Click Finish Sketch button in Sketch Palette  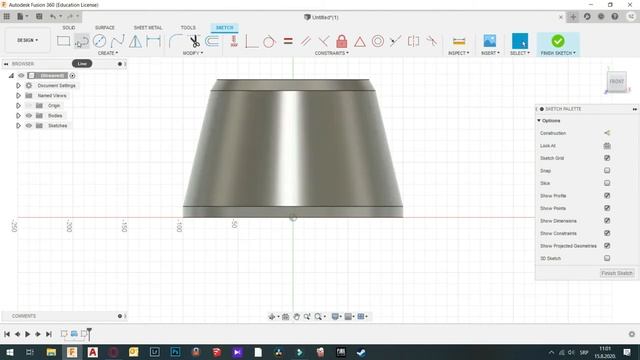[617, 273]
